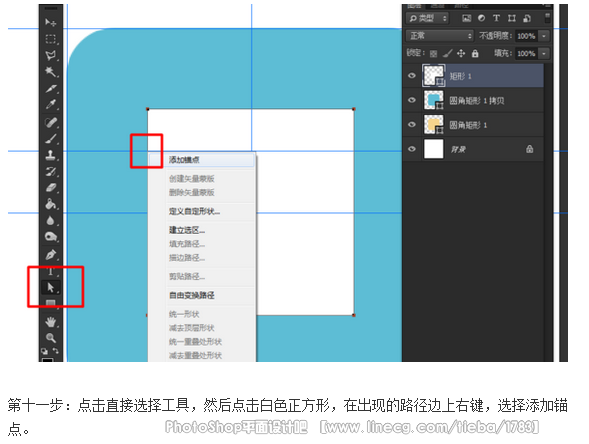Filter layers by pixel layers icon
This screenshot has width=589, height=444.
(467, 18)
